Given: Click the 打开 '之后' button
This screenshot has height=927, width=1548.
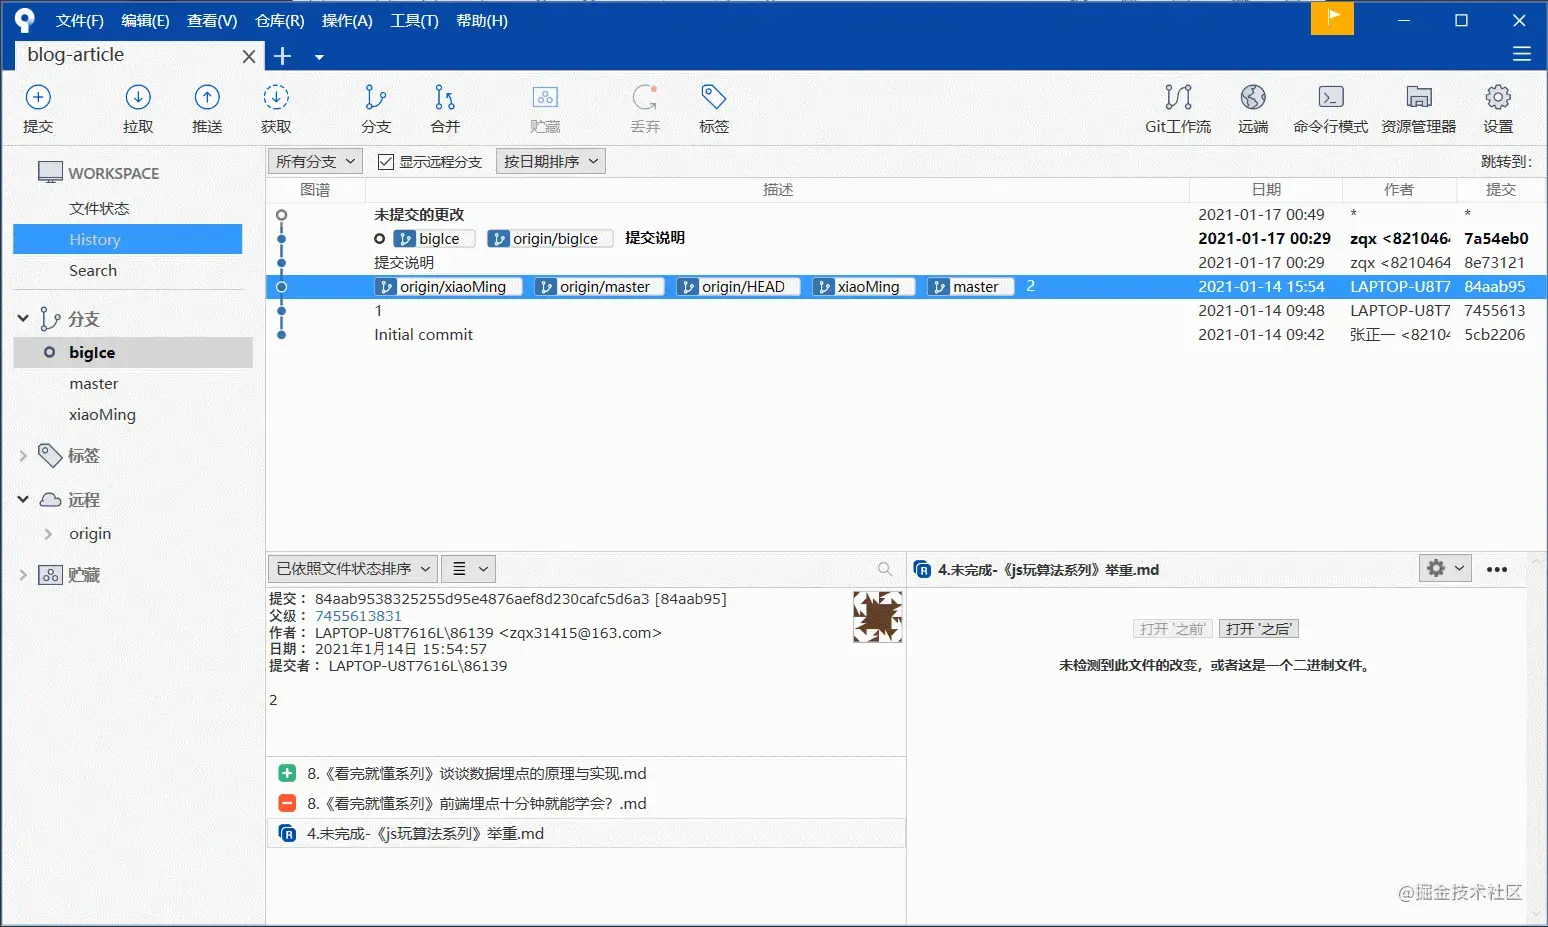Looking at the screenshot, I should [x=1258, y=629].
